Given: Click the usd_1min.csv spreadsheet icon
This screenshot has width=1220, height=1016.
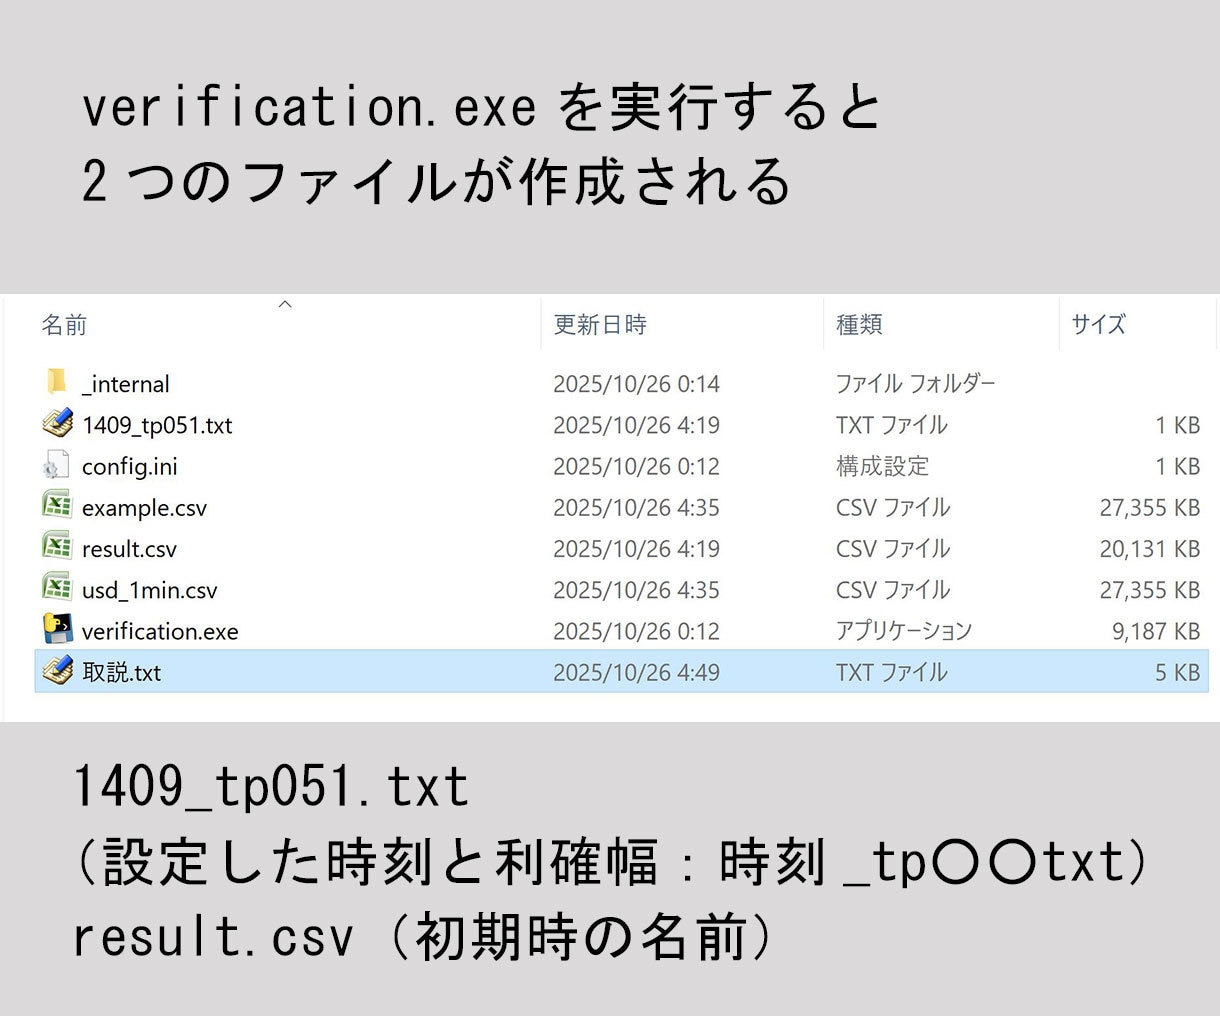Looking at the screenshot, I should [57, 588].
